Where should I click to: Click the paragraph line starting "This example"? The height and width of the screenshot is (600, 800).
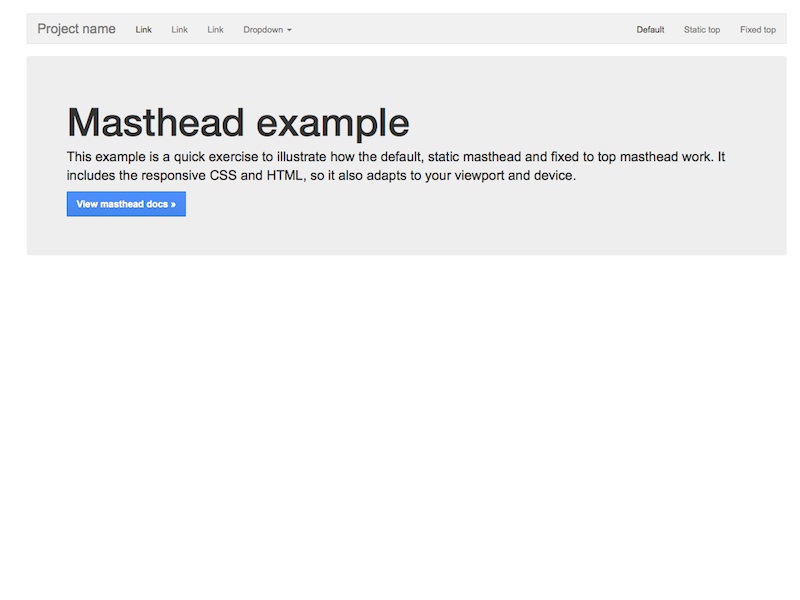coord(400,157)
